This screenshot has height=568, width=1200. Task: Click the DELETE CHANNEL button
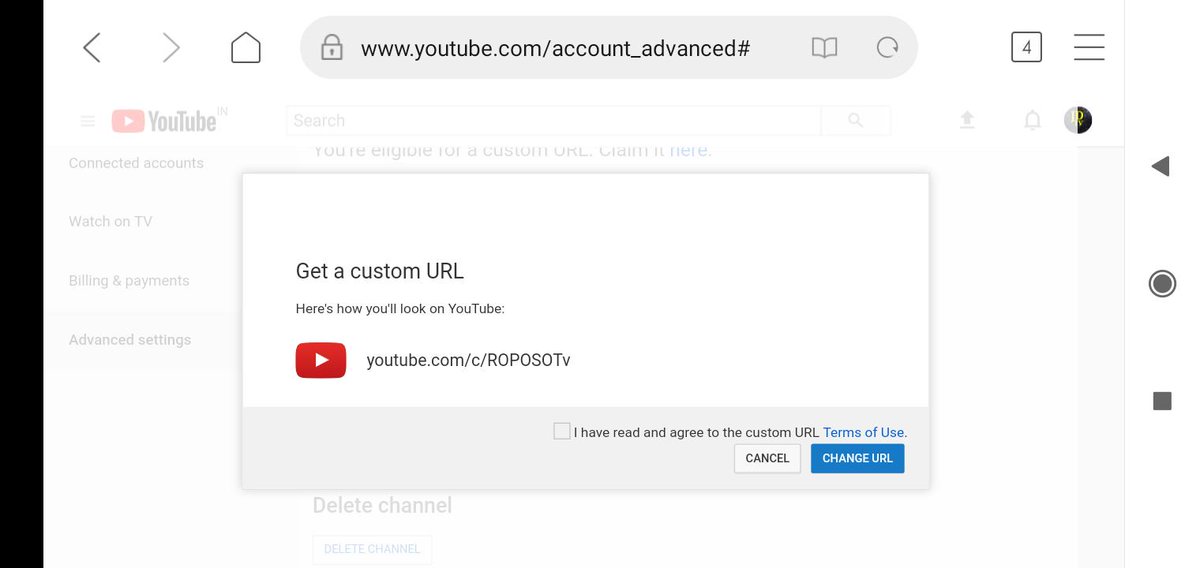coord(372,549)
